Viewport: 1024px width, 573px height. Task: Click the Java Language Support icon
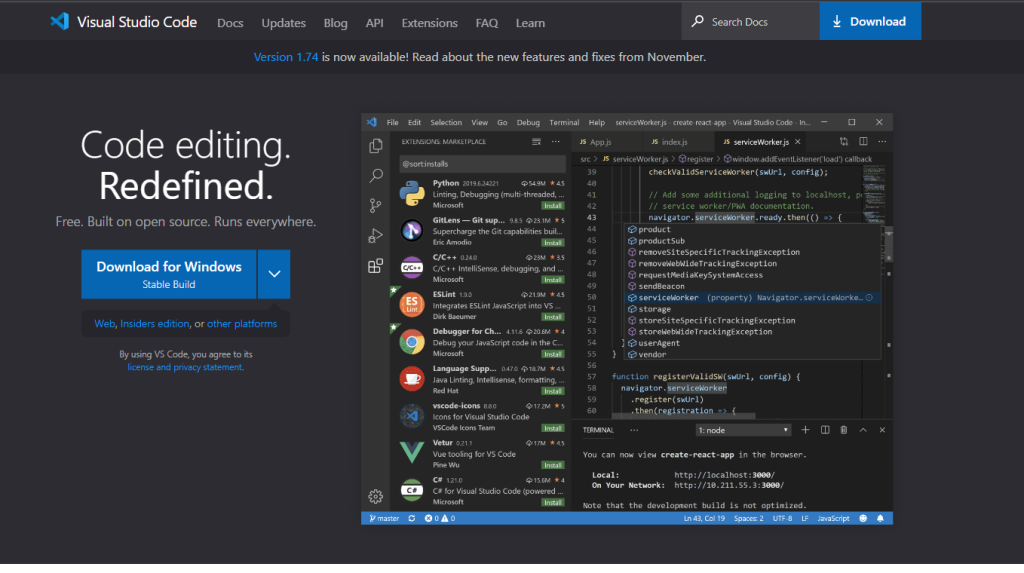(x=412, y=379)
